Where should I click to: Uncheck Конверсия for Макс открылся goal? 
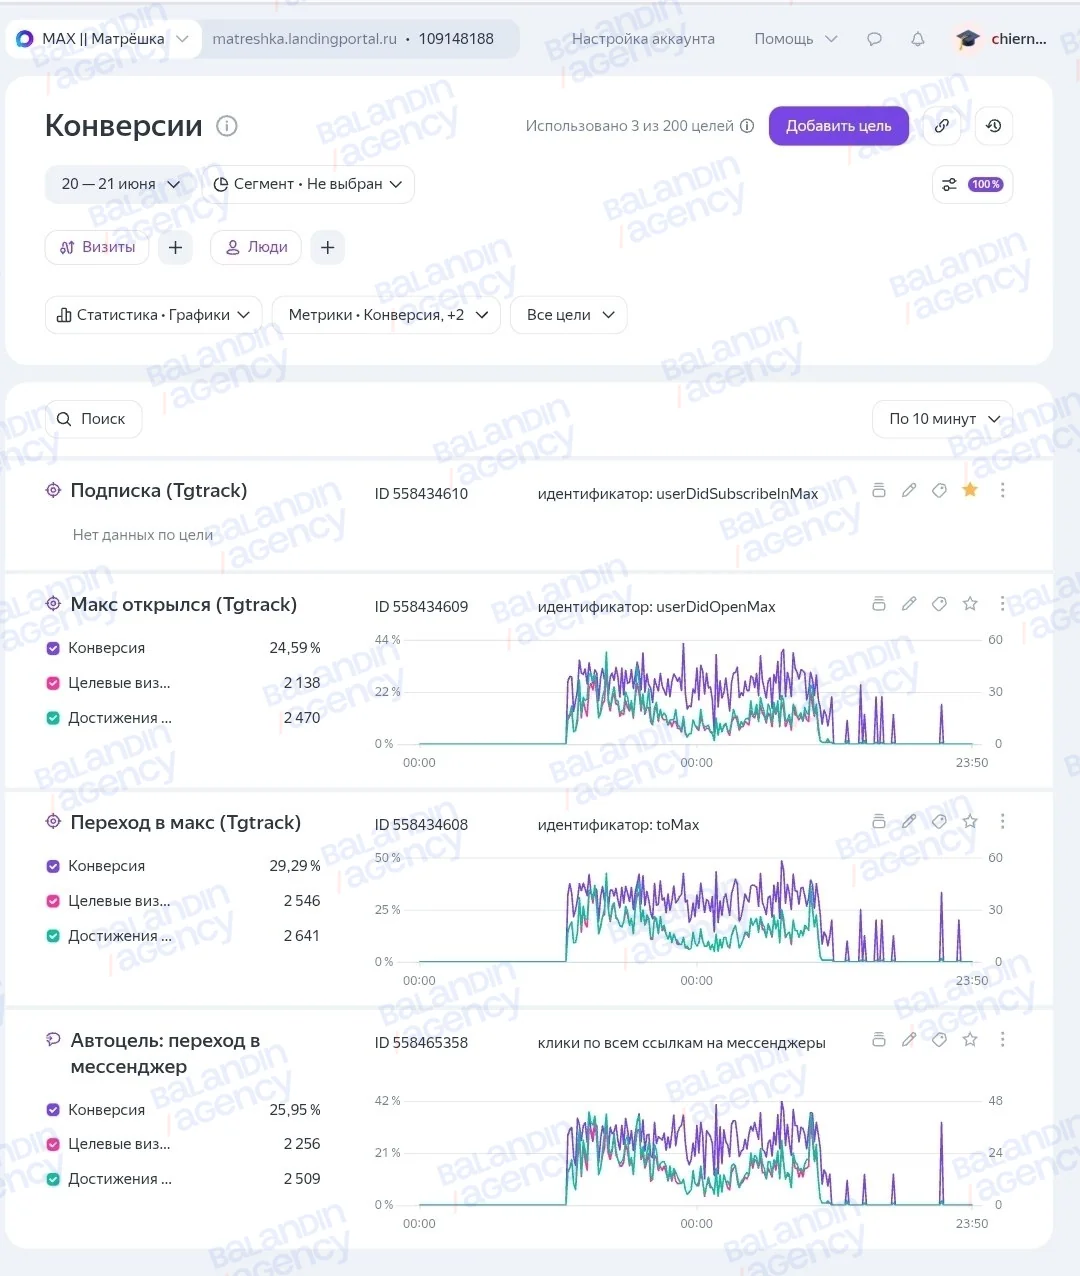pyautogui.click(x=53, y=648)
